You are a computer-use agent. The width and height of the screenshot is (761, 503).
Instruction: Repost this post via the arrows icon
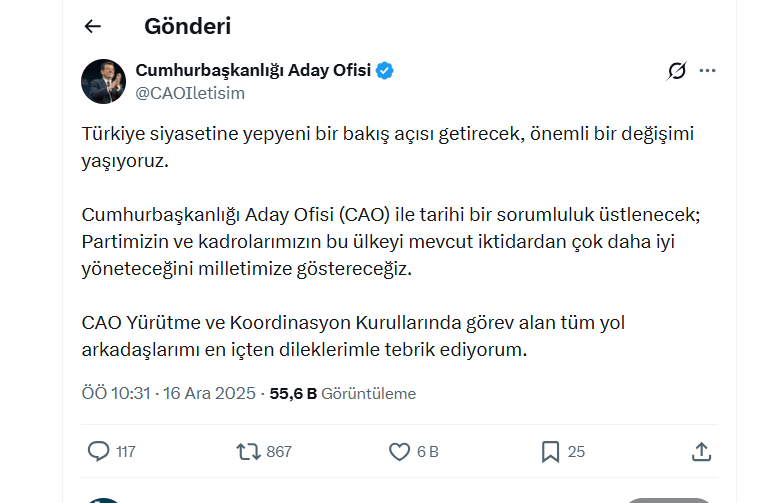pyautogui.click(x=248, y=451)
